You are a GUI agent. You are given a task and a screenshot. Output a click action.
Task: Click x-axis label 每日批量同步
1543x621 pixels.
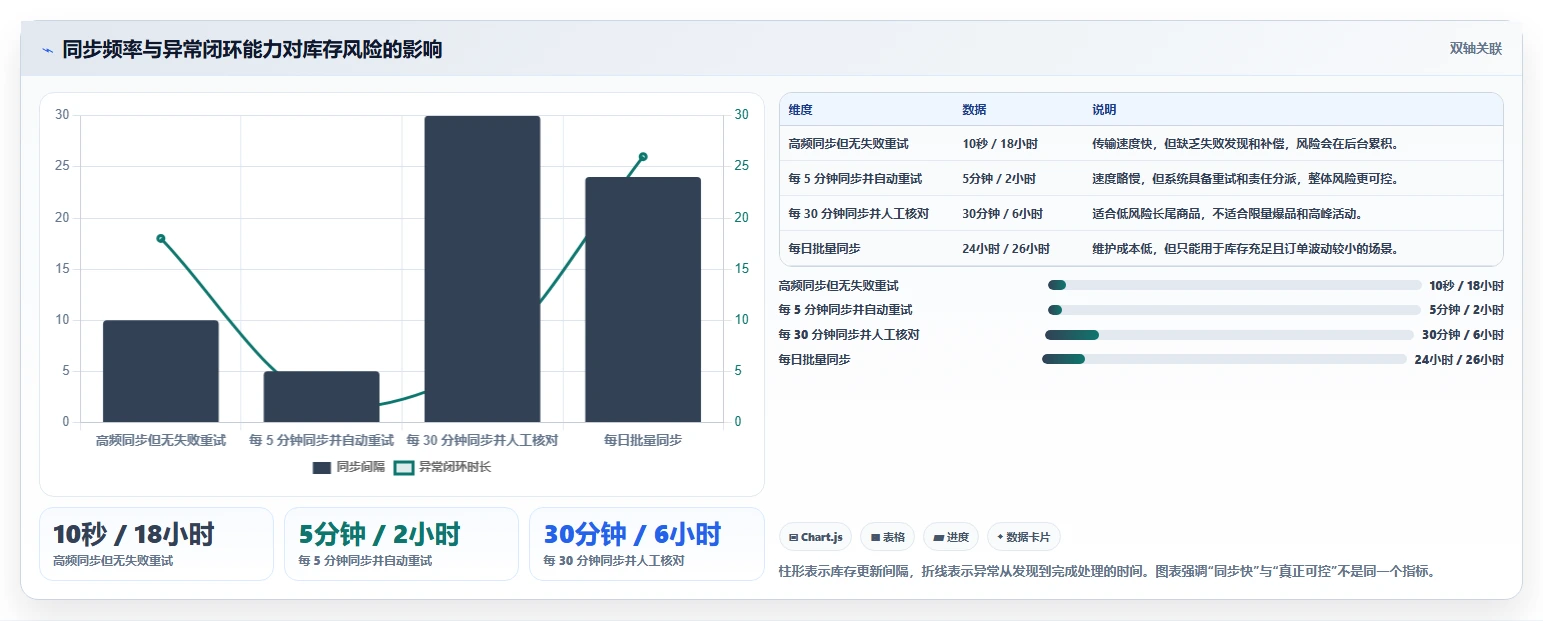[x=643, y=440]
